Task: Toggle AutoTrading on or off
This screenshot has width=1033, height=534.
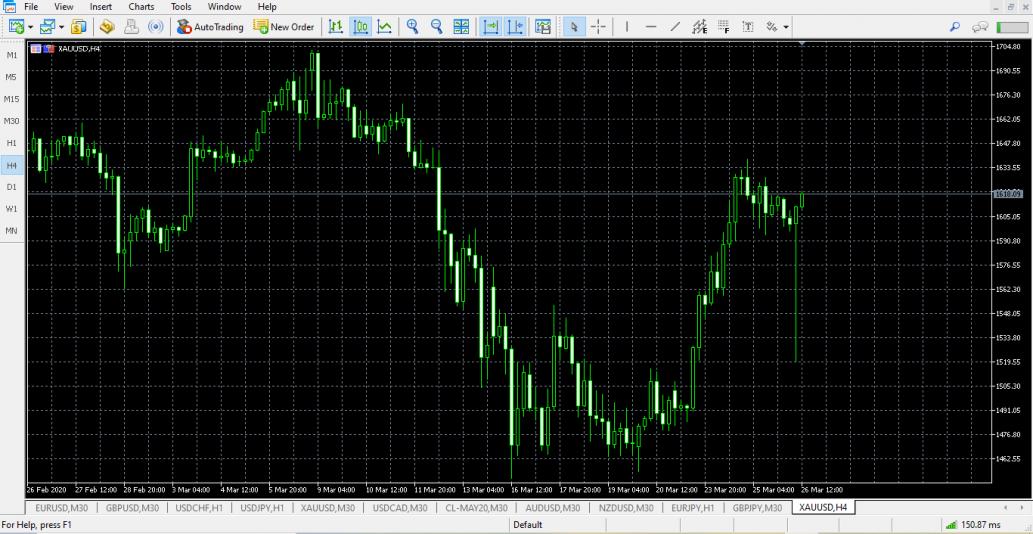Action: pos(210,27)
